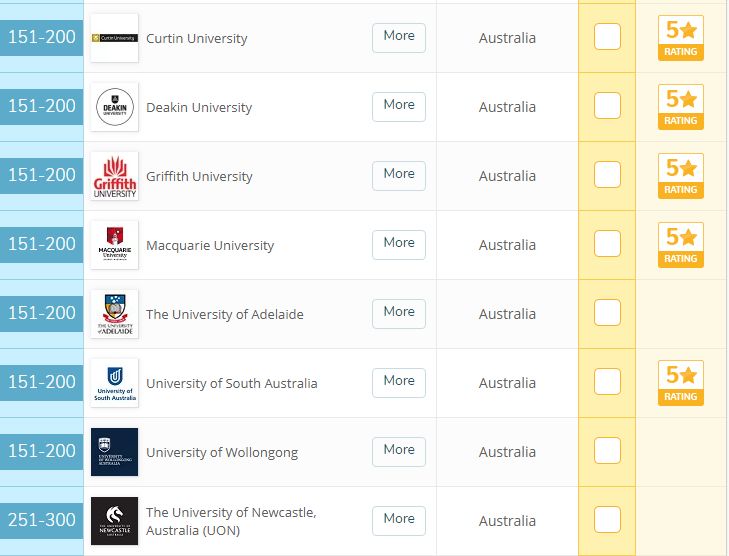729x556 pixels.
Task: Open The University of Newcastle, Australia link
Action: (231, 521)
